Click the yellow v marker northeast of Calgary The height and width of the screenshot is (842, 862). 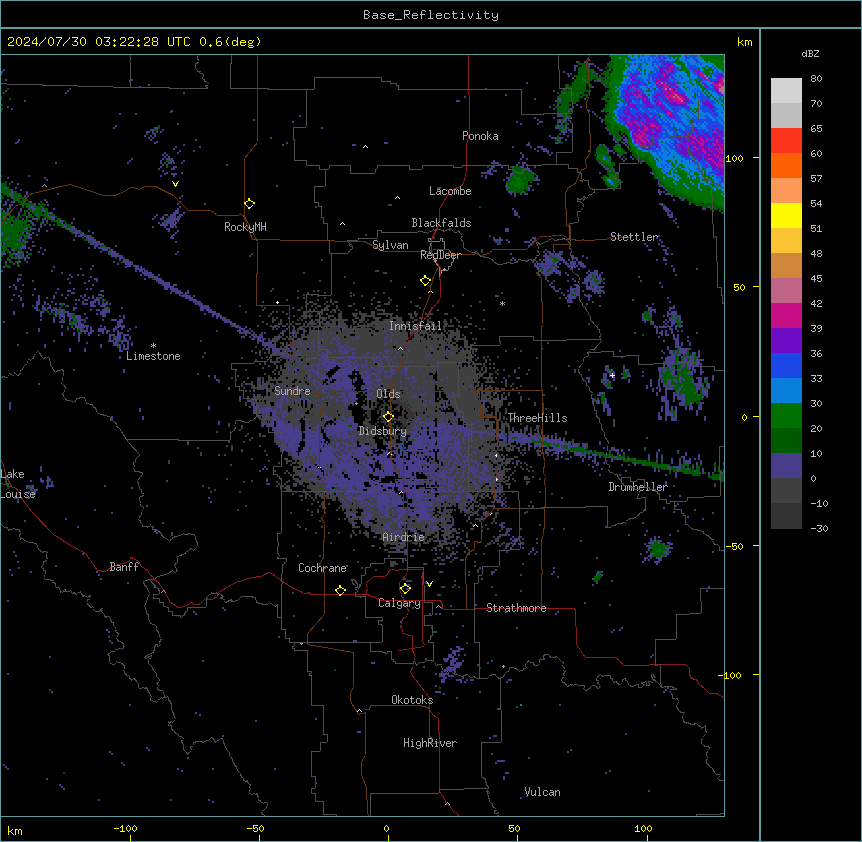pos(429,584)
